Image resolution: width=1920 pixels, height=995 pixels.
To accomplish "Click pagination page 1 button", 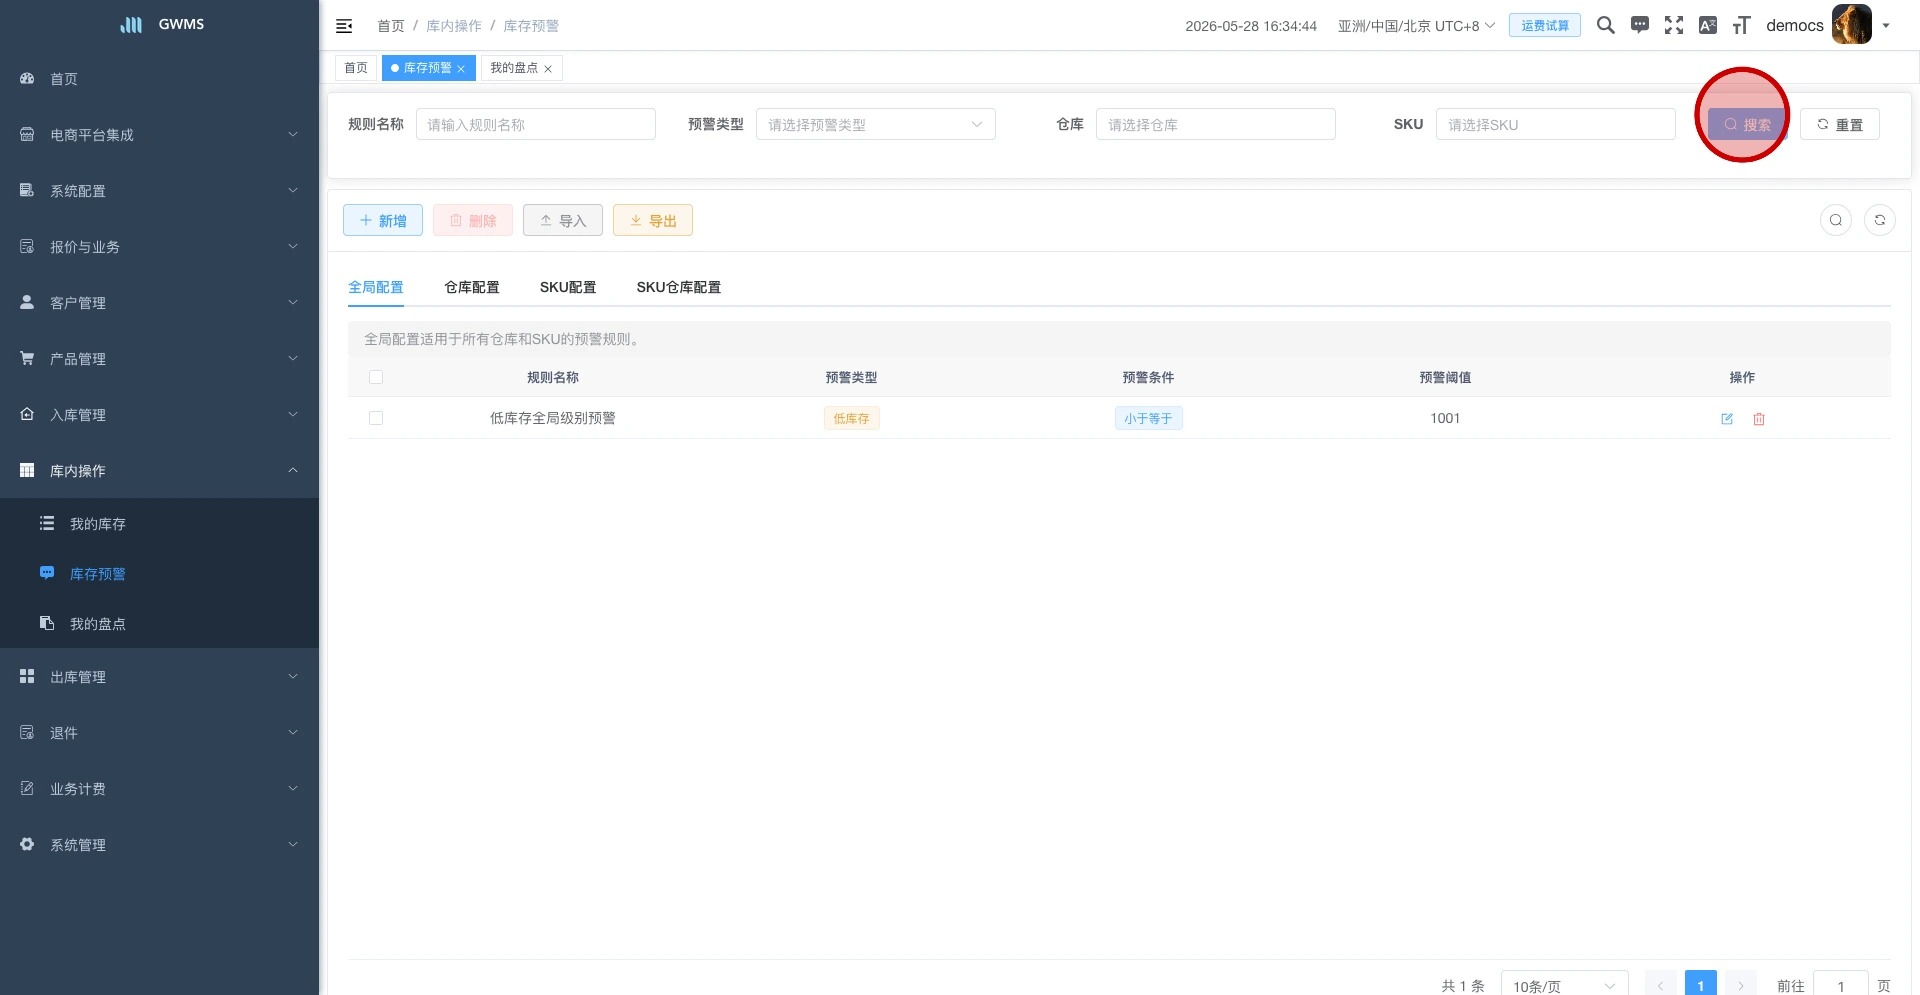I will tap(1701, 985).
